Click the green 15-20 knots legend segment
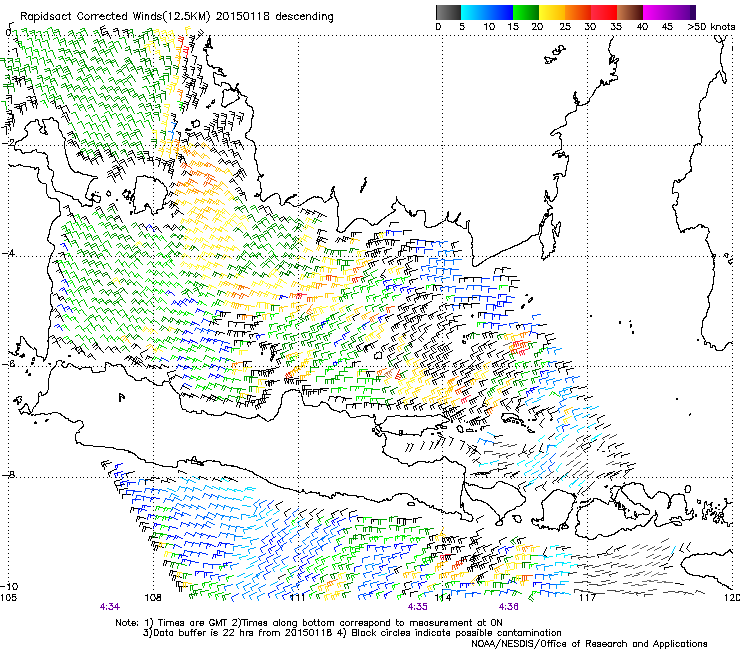740x650 pixels. [526, 12]
